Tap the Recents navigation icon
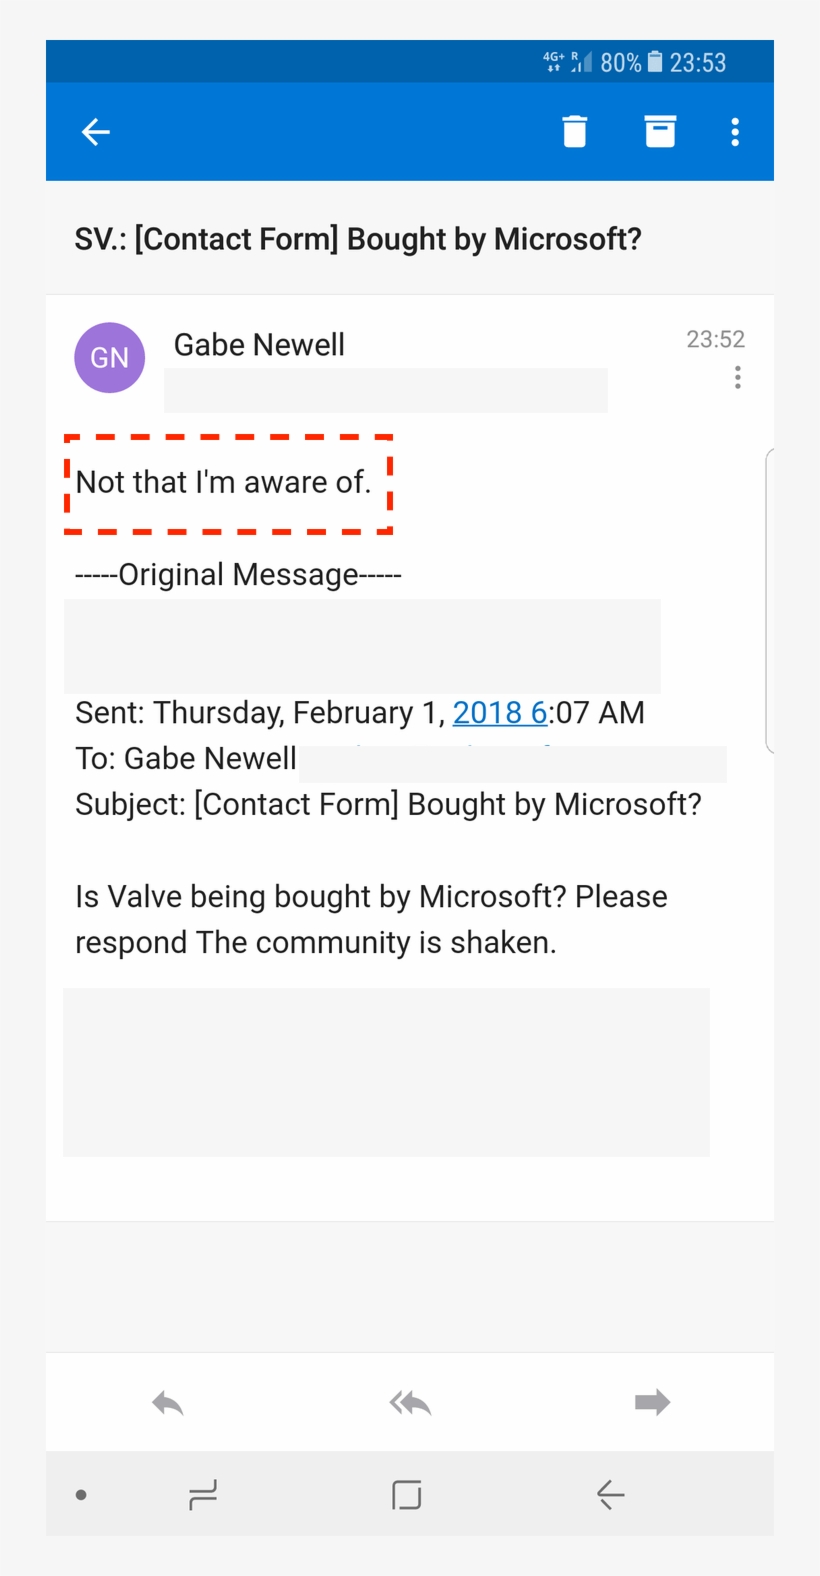Viewport: 820px width, 1576px height. tap(203, 1494)
